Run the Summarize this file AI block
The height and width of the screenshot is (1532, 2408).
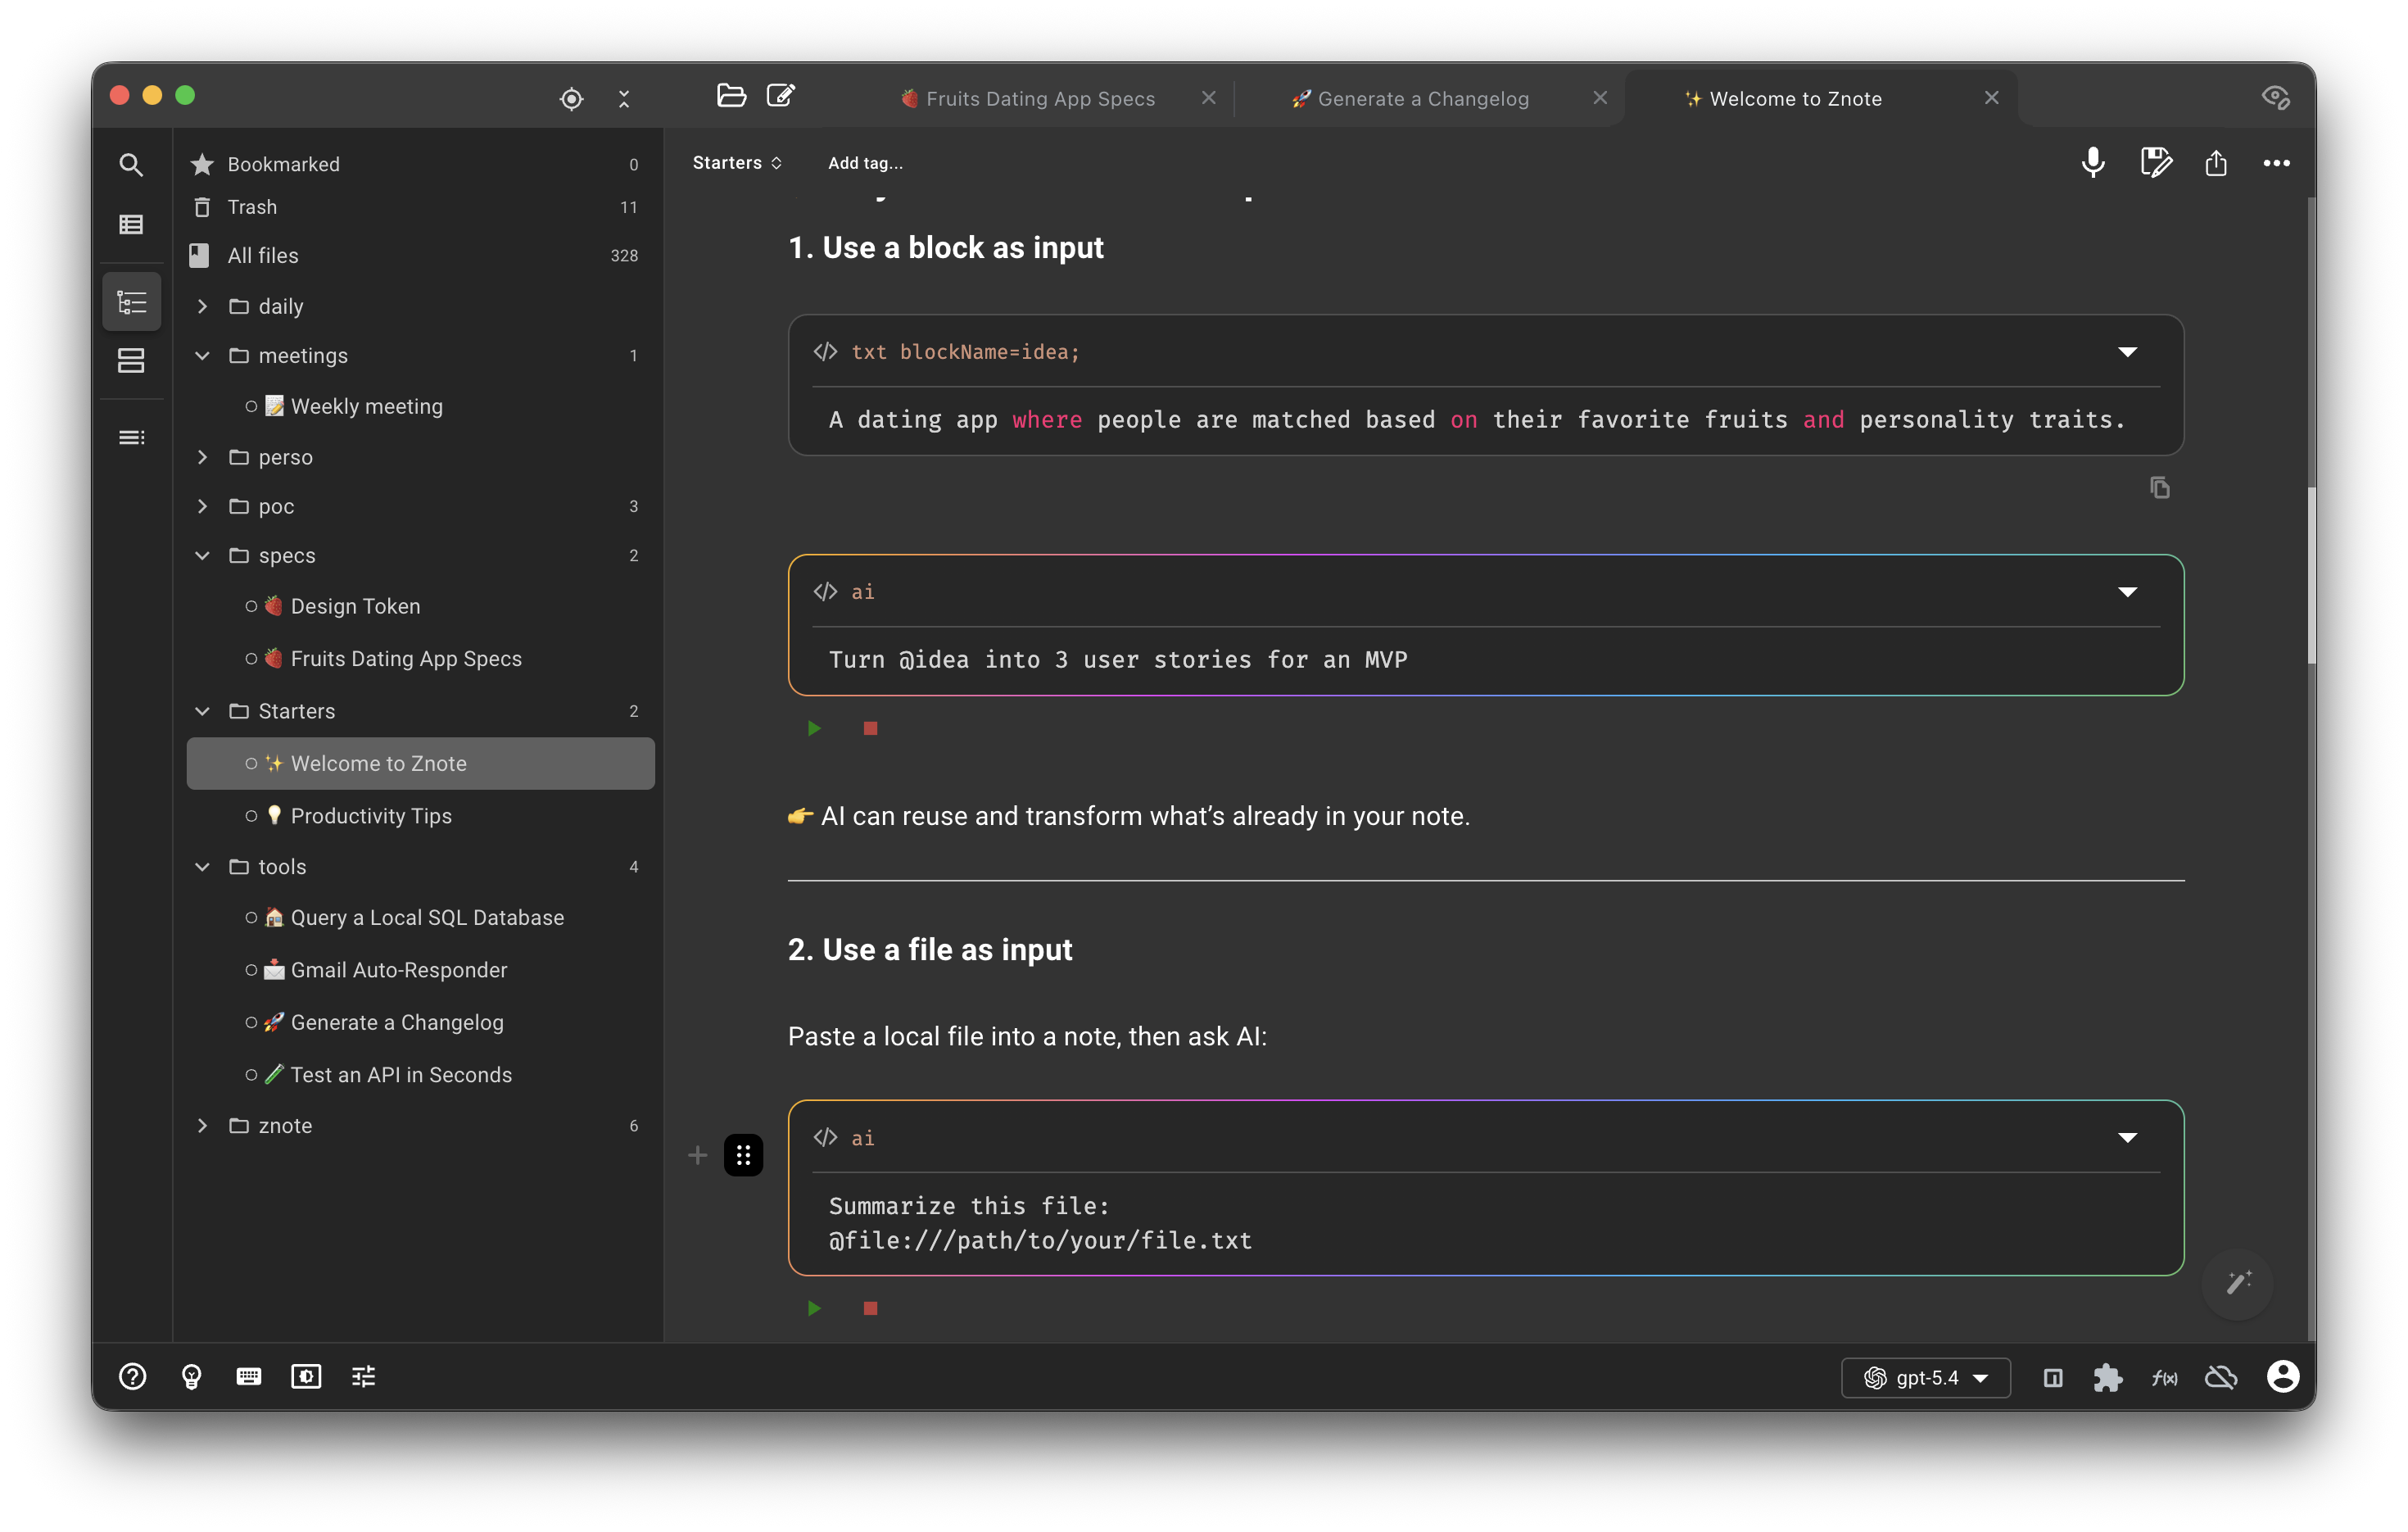pos(814,1308)
